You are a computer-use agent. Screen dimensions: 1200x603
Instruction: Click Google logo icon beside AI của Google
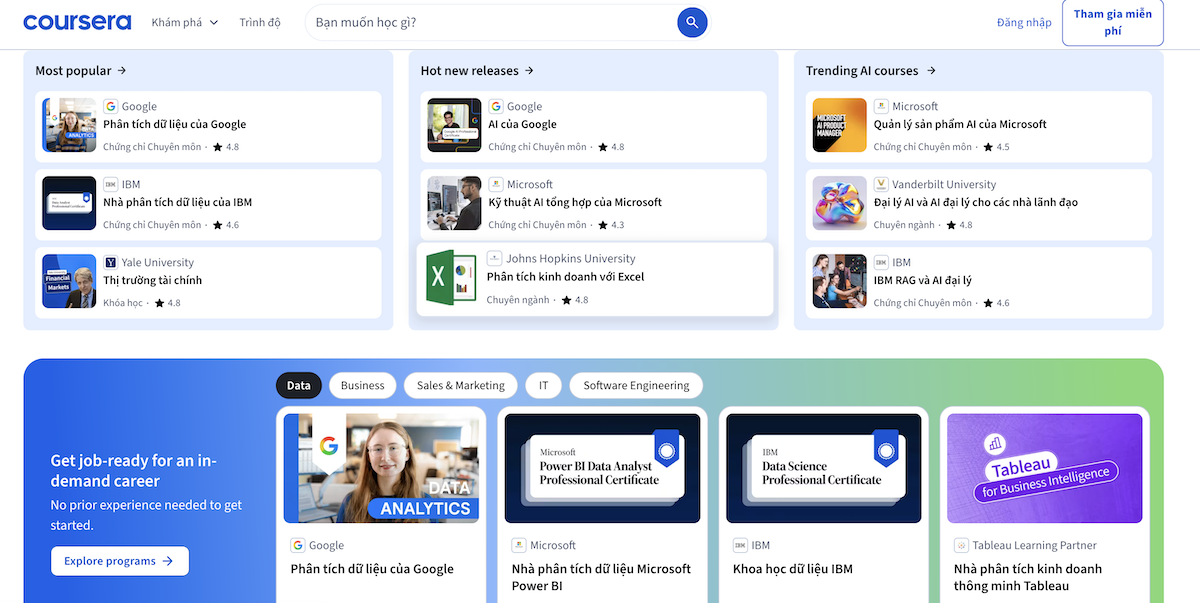pyautogui.click(x=496, y=106)
